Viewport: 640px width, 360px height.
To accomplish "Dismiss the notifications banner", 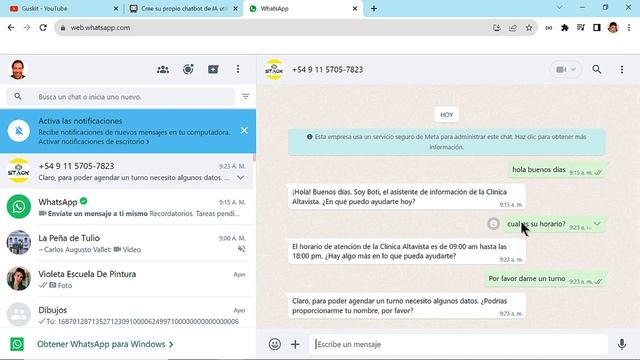I will tap(244, 131).
